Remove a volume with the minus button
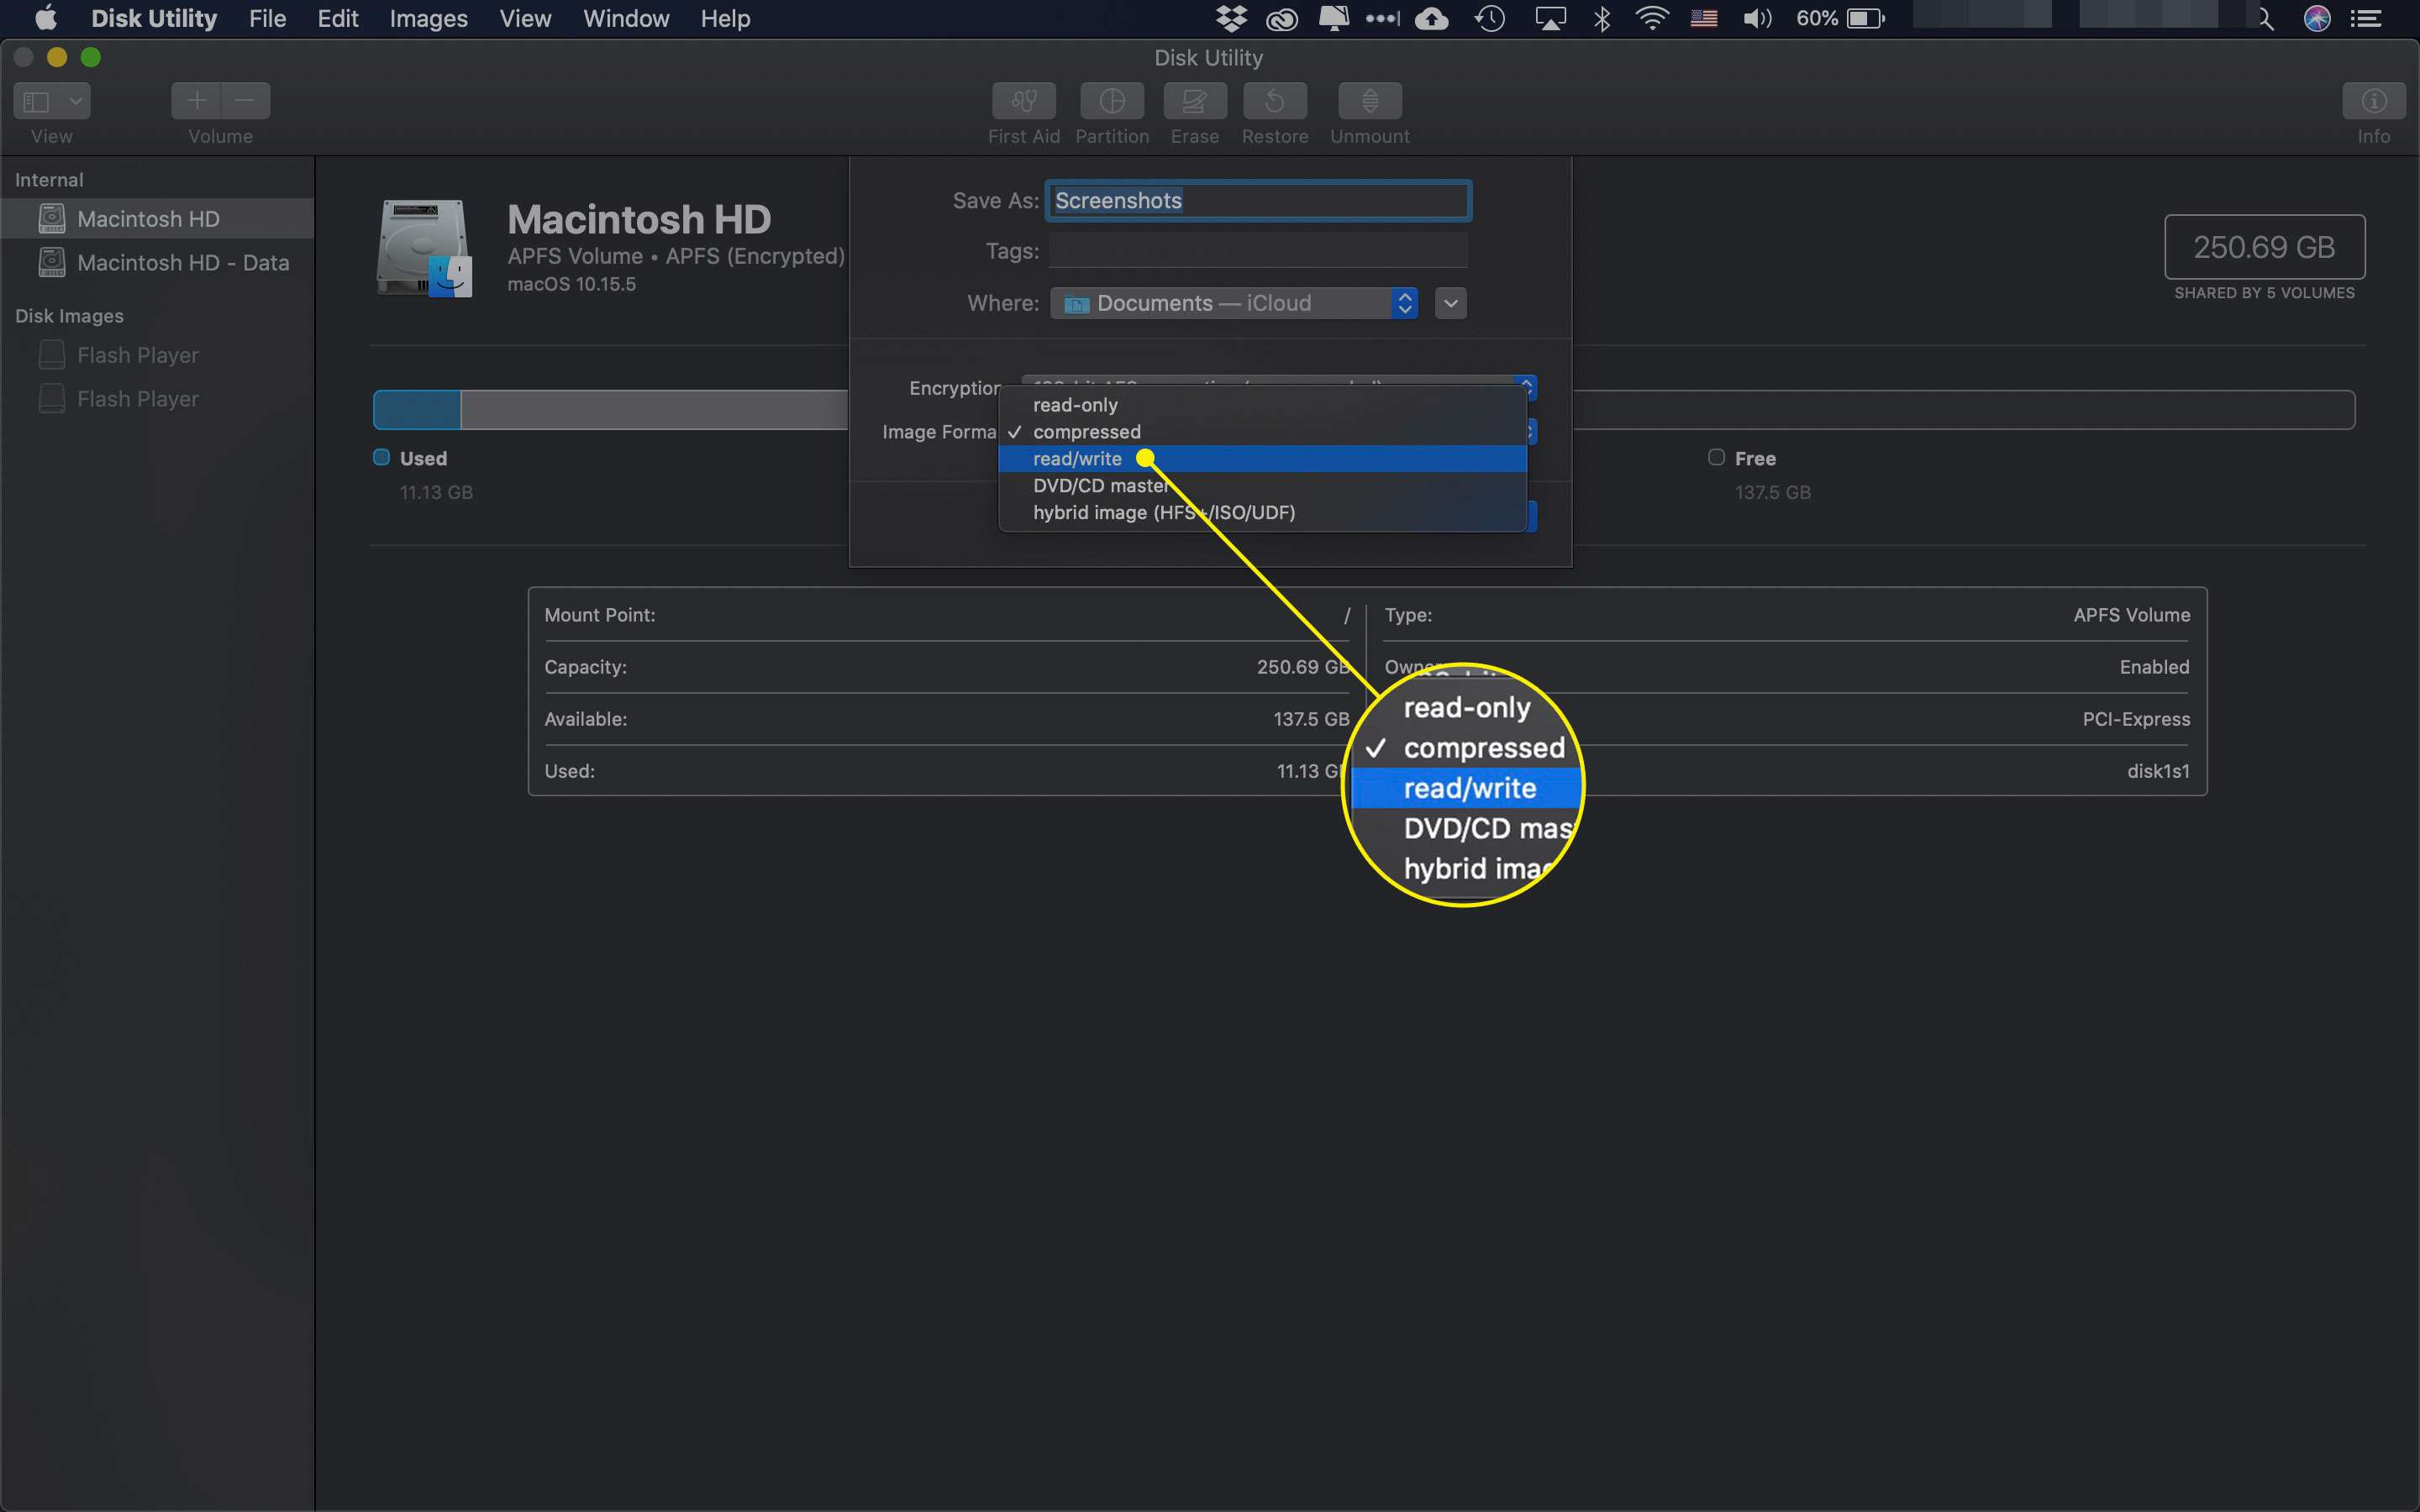This screenshot has width=2420, height=1512. pyautogui.click(x=246, y=101)
